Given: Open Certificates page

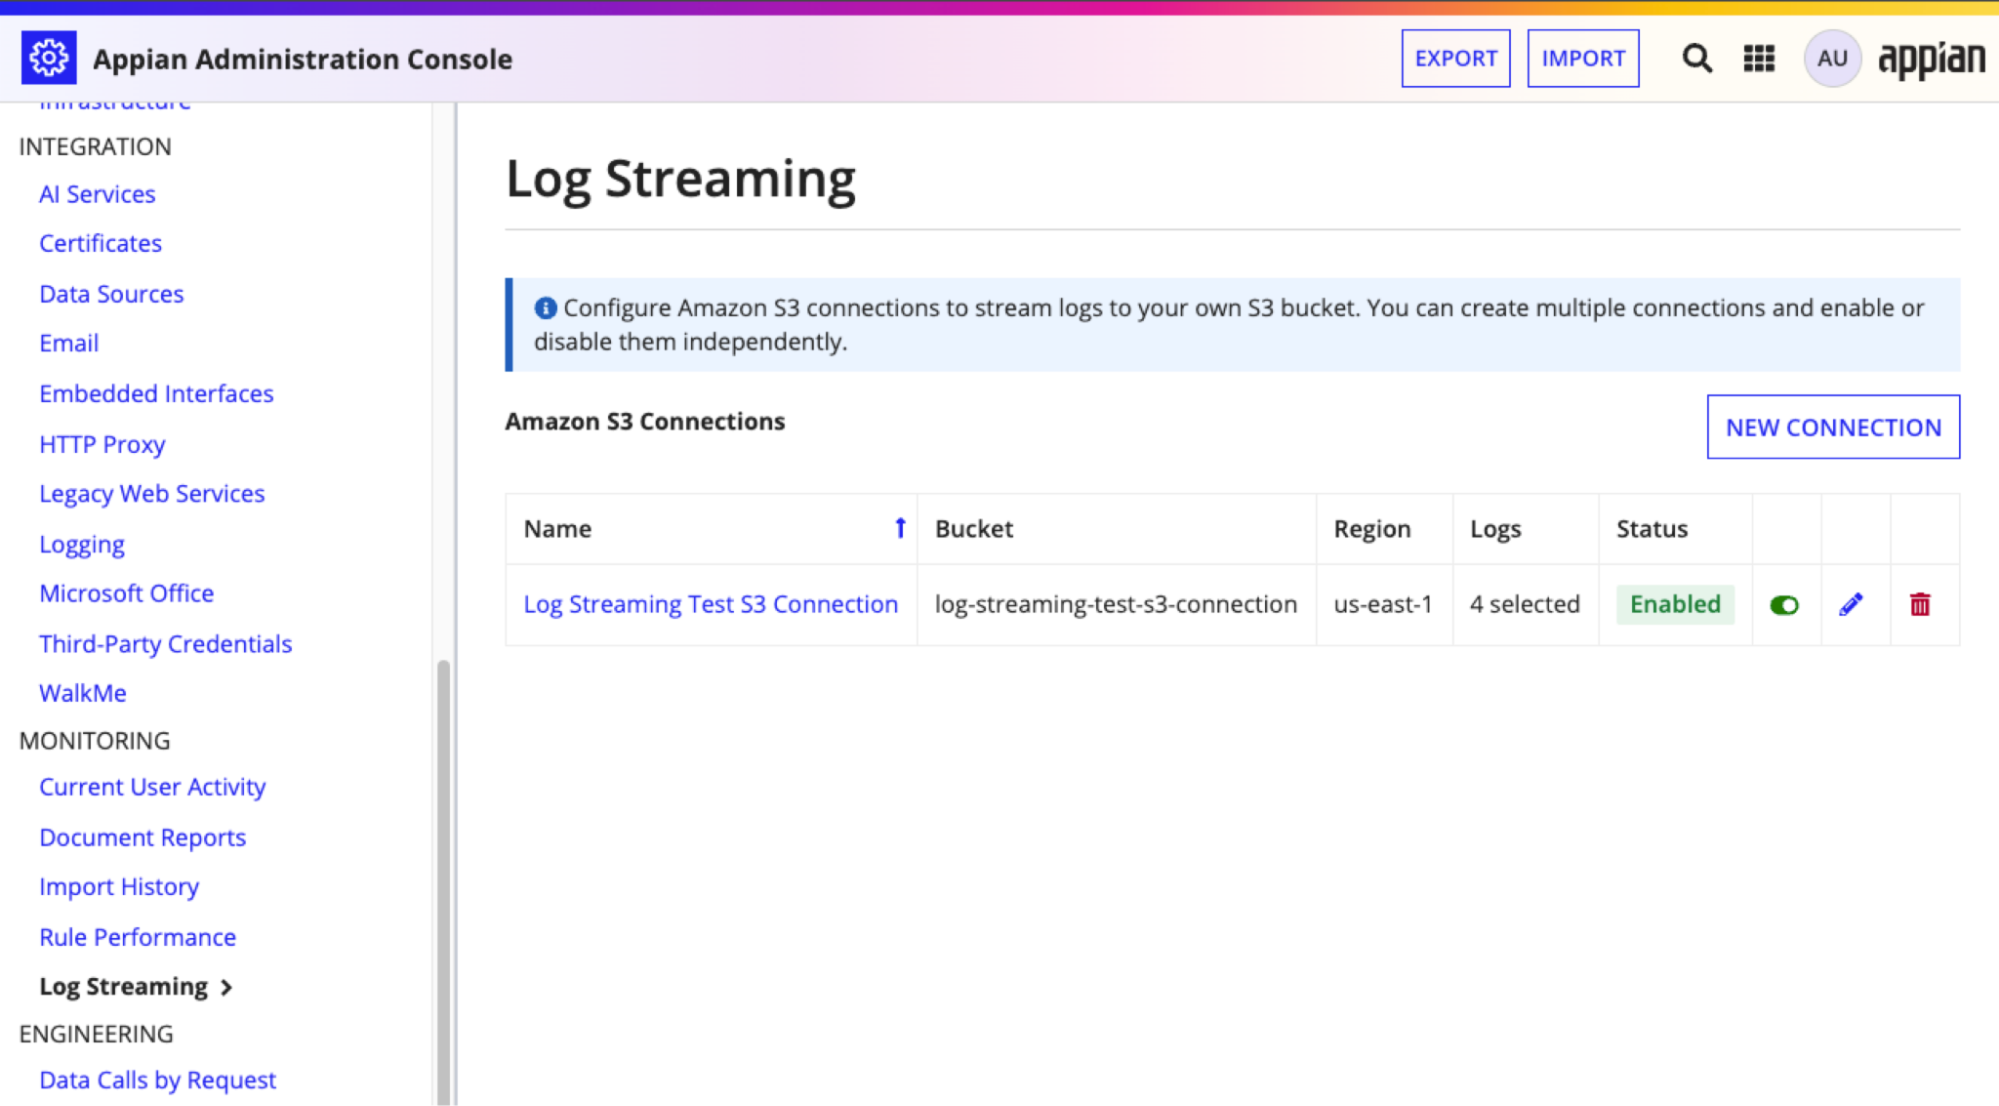Looking at the screenshot, I should (100, 243).
